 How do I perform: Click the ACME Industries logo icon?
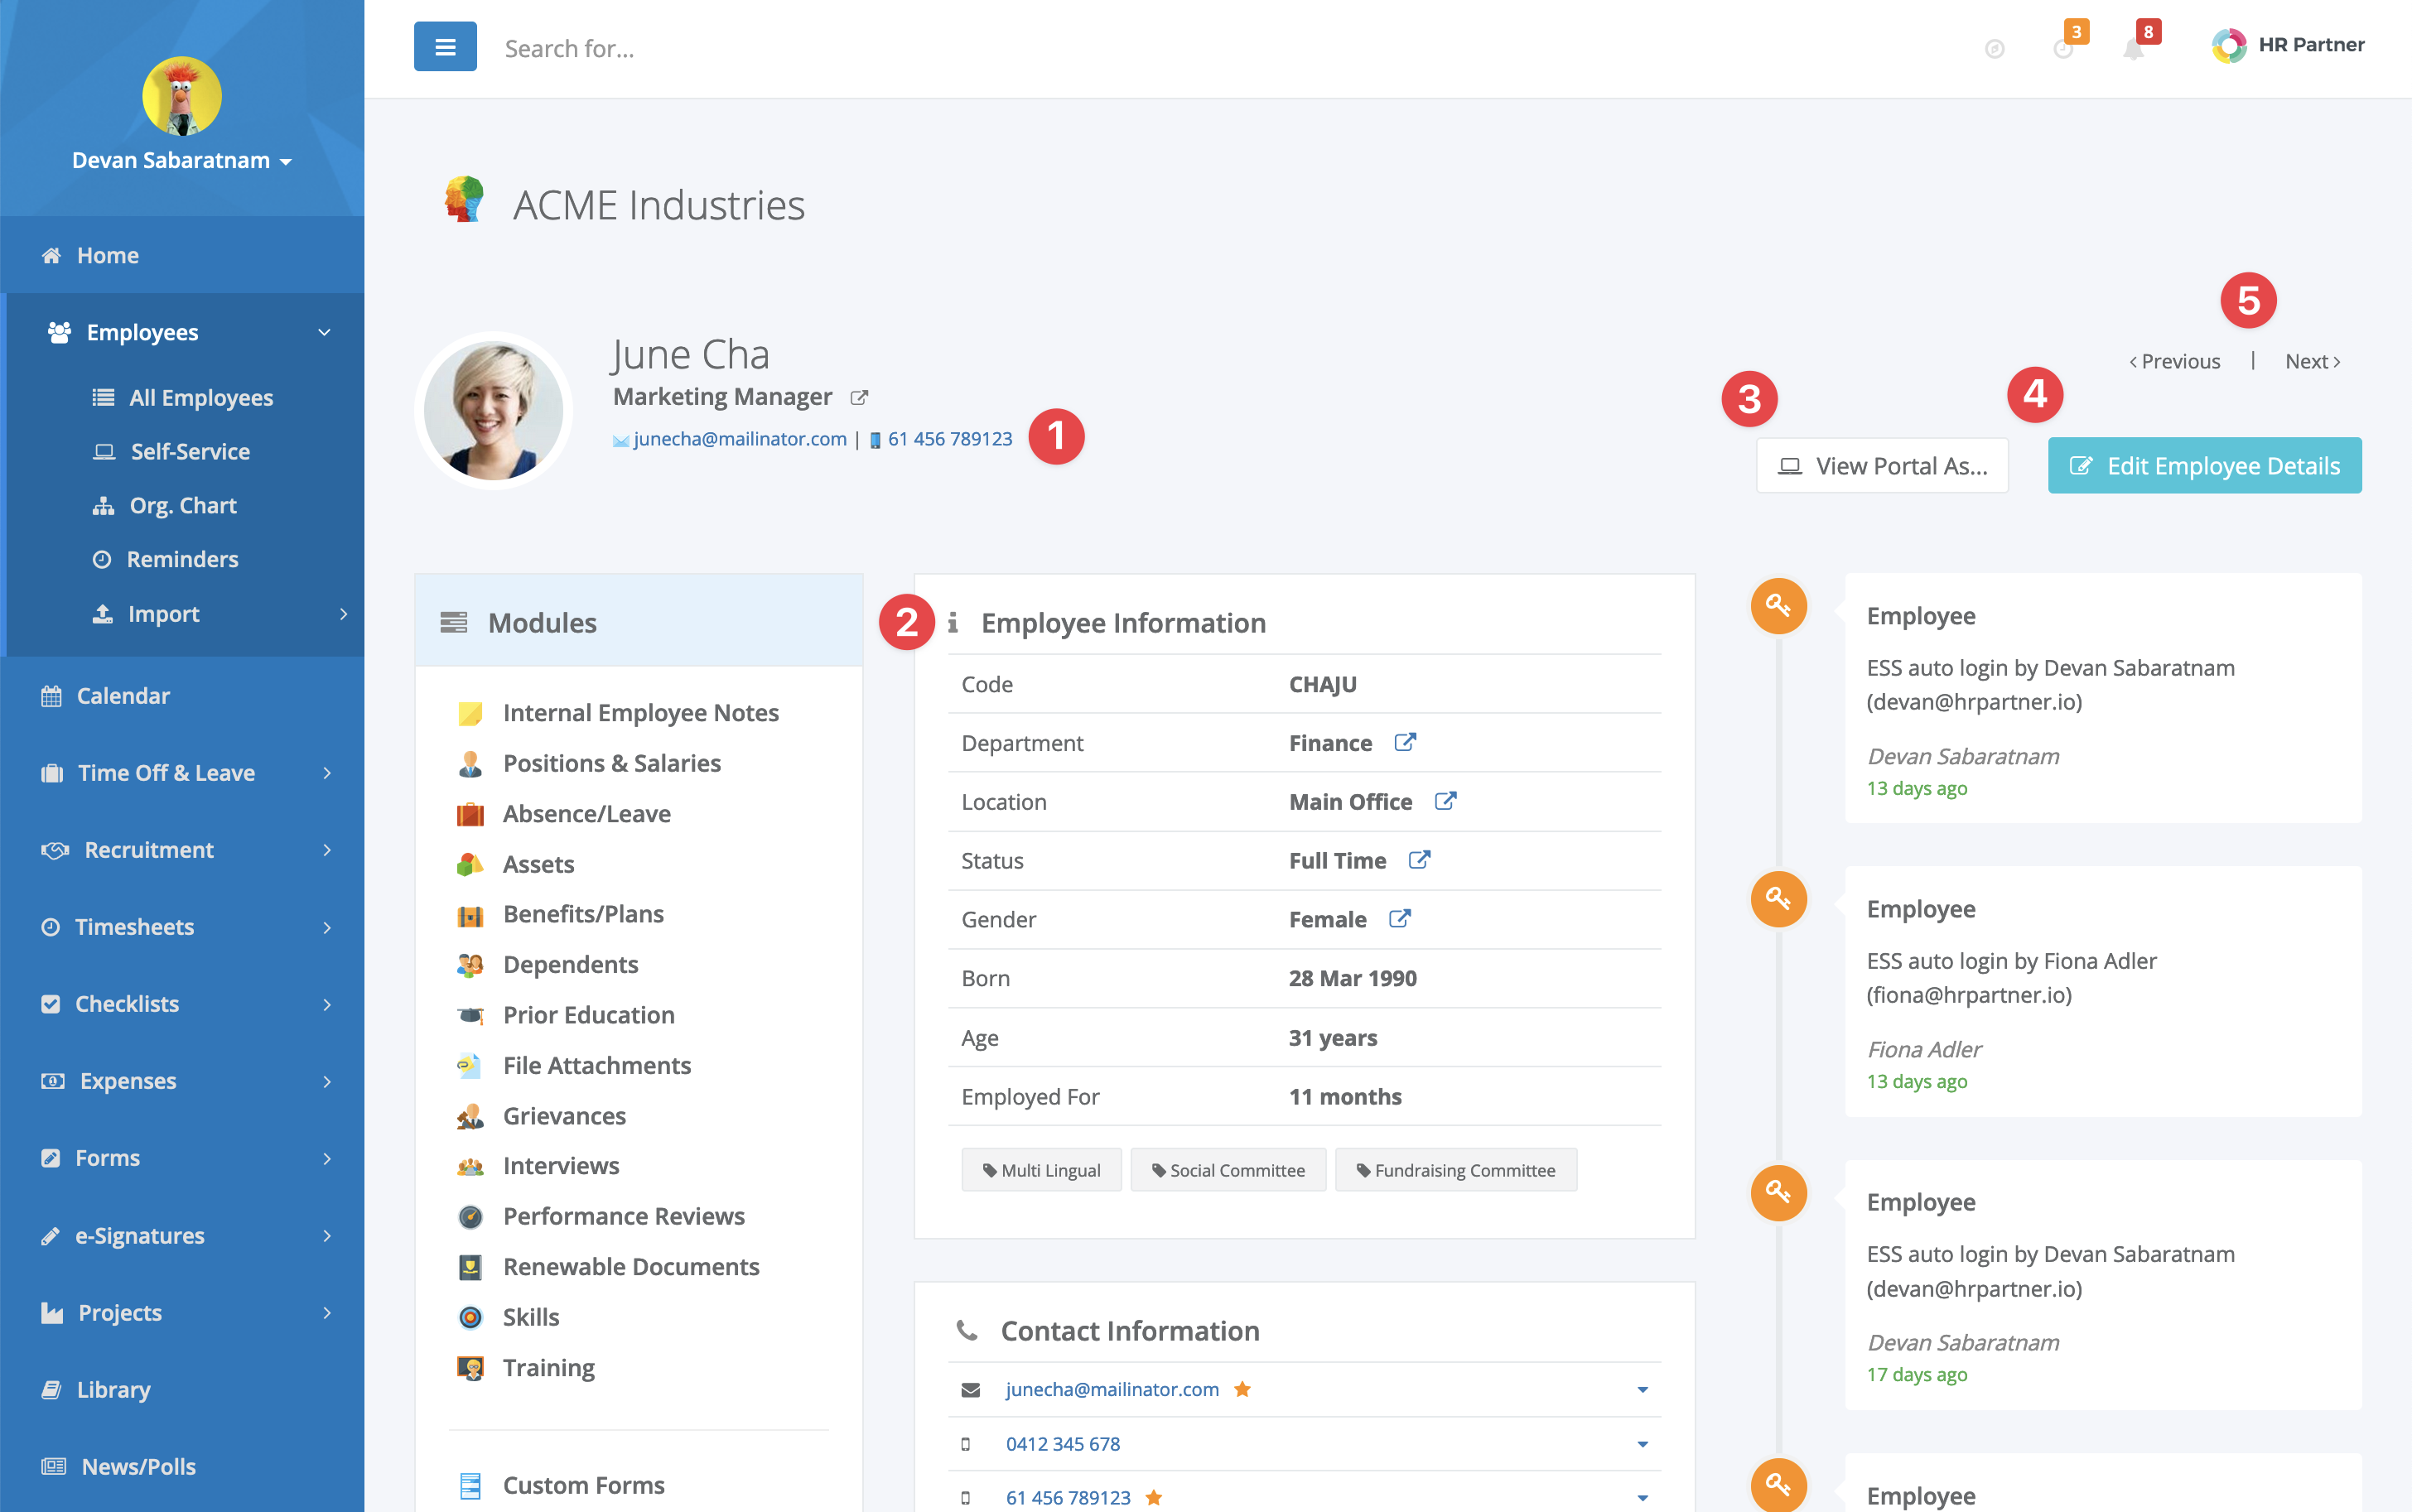coord(464,200)
